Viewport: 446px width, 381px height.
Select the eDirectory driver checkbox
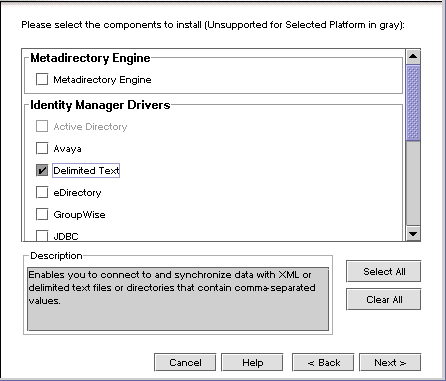42,192
